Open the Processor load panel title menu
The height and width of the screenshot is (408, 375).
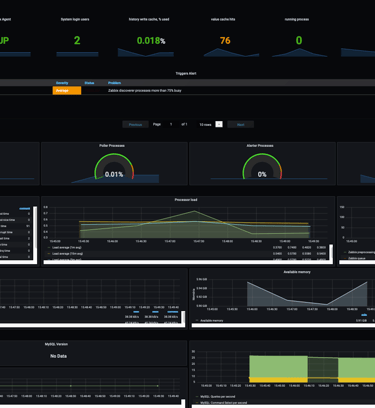186,200
